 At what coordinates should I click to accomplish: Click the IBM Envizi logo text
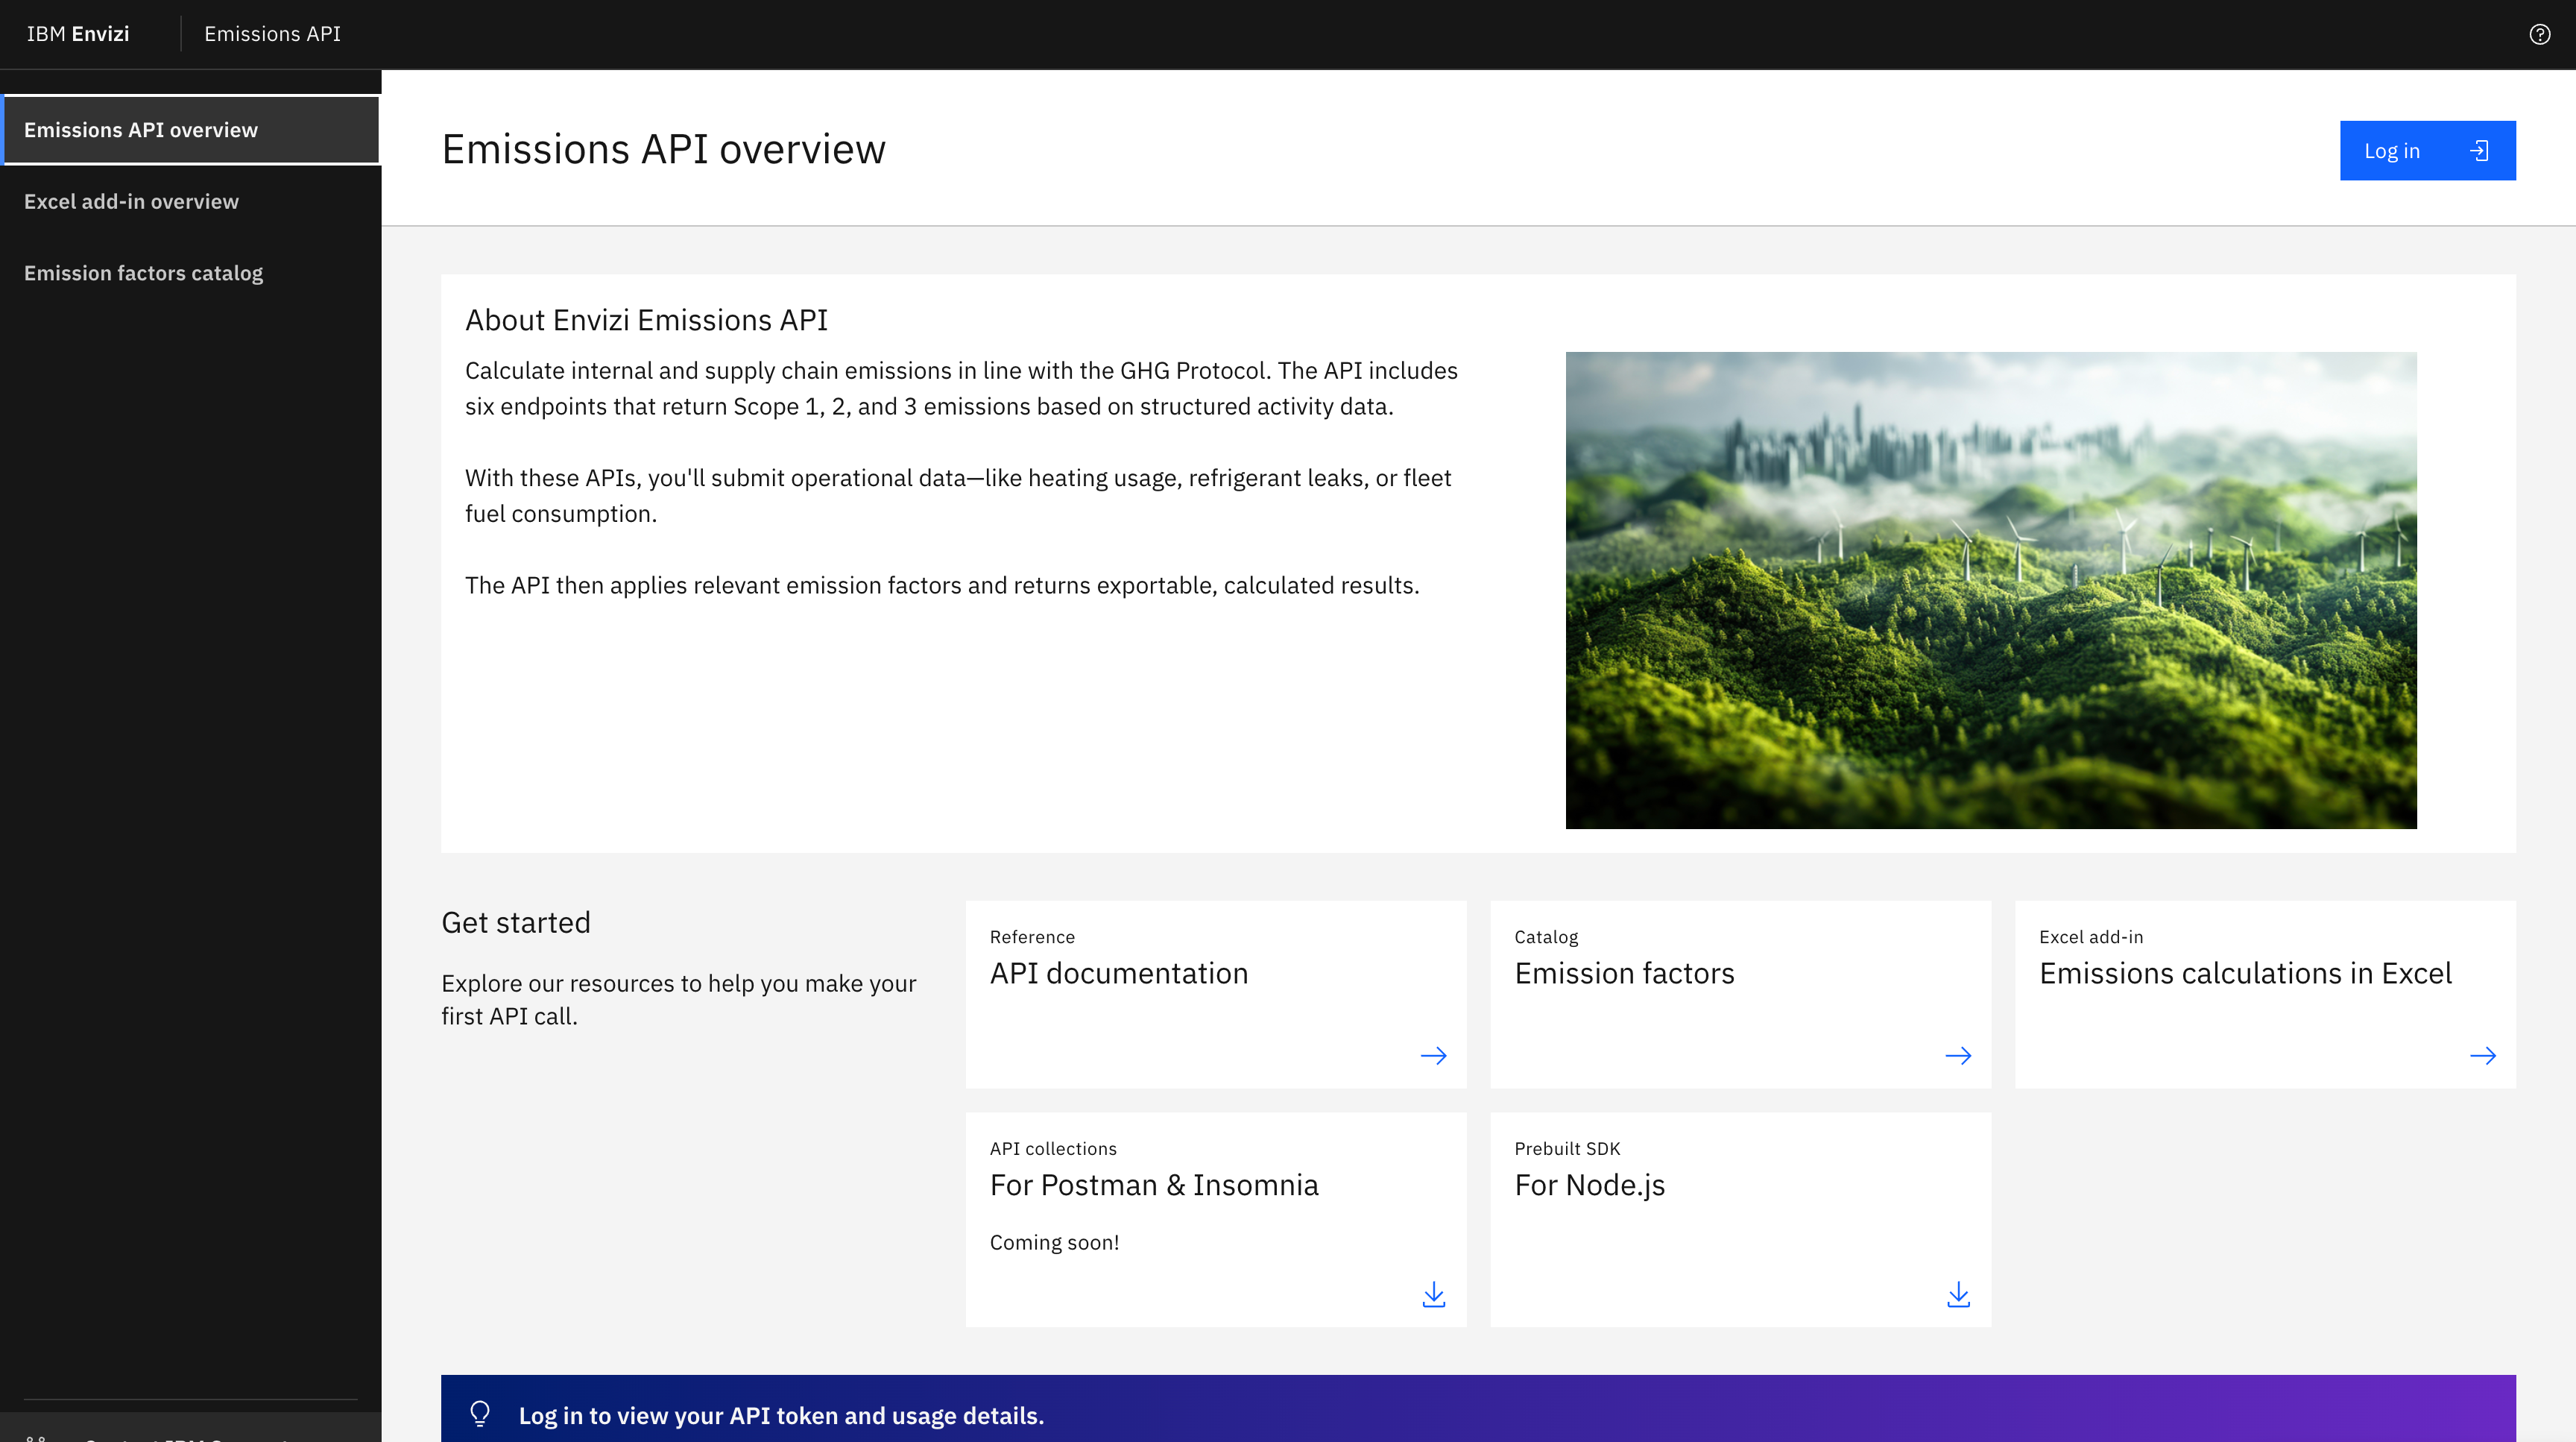tap(78, 34)
